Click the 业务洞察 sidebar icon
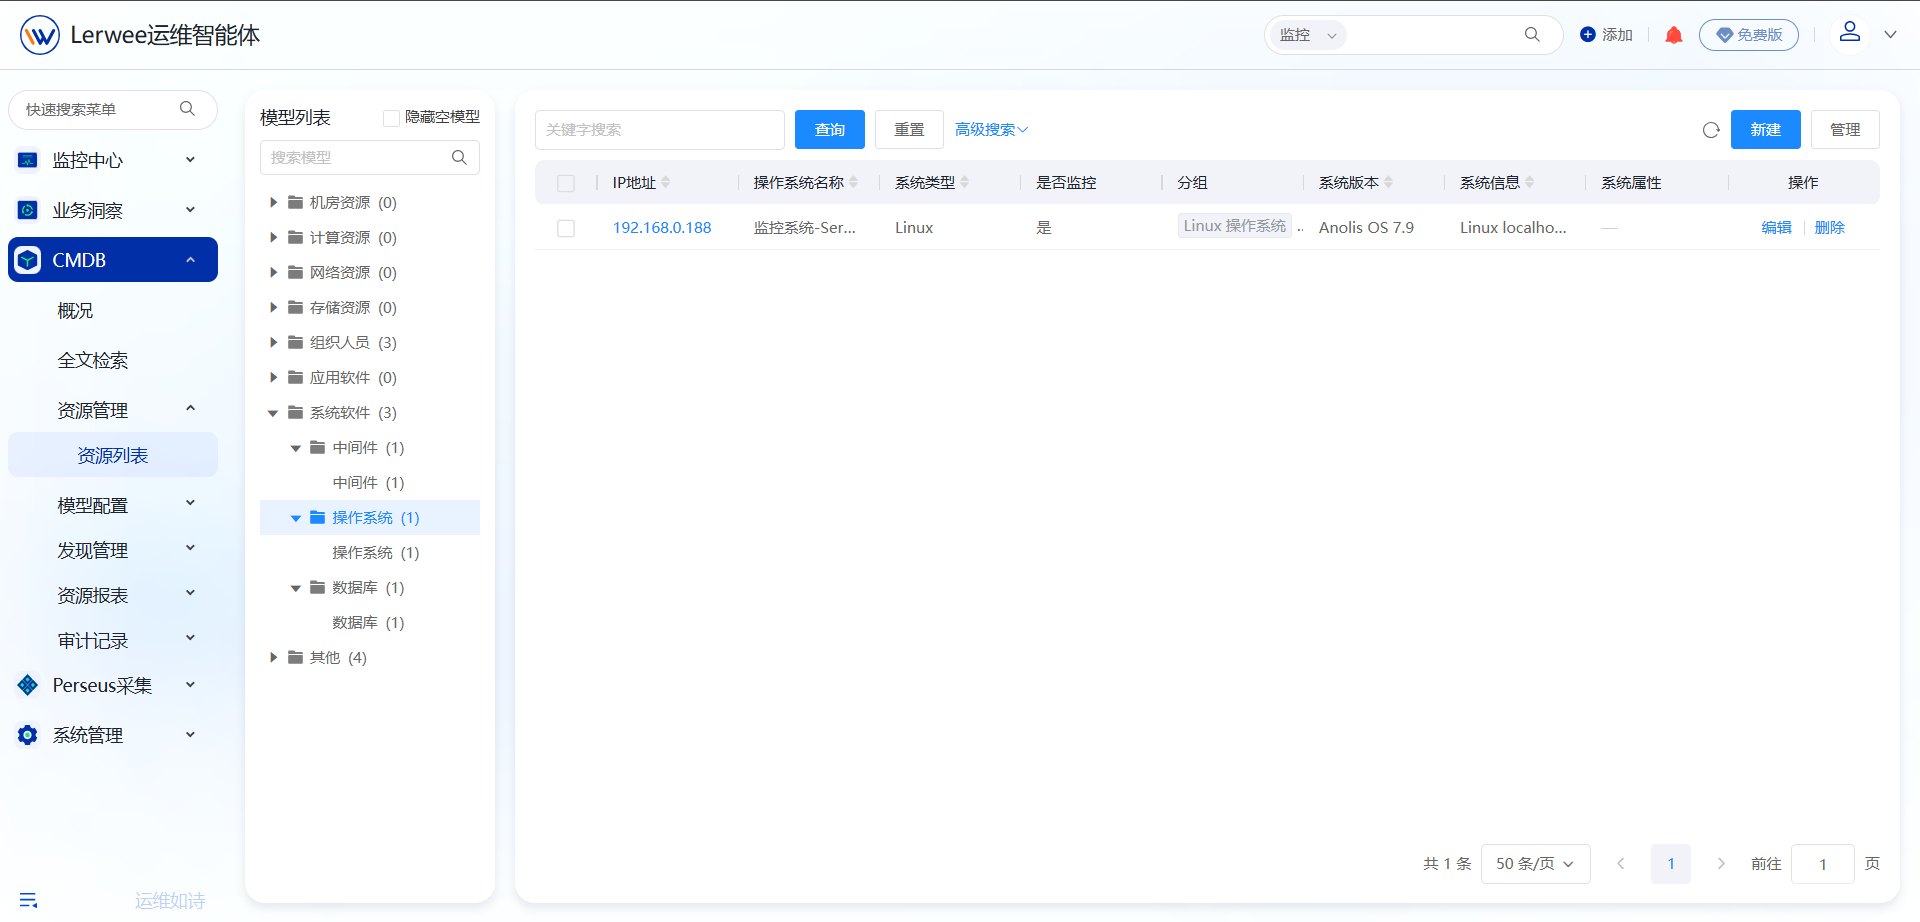Image resolution: width=1920 pixels, height=922 pixels. pyautogui.click(x=28, y=210)
